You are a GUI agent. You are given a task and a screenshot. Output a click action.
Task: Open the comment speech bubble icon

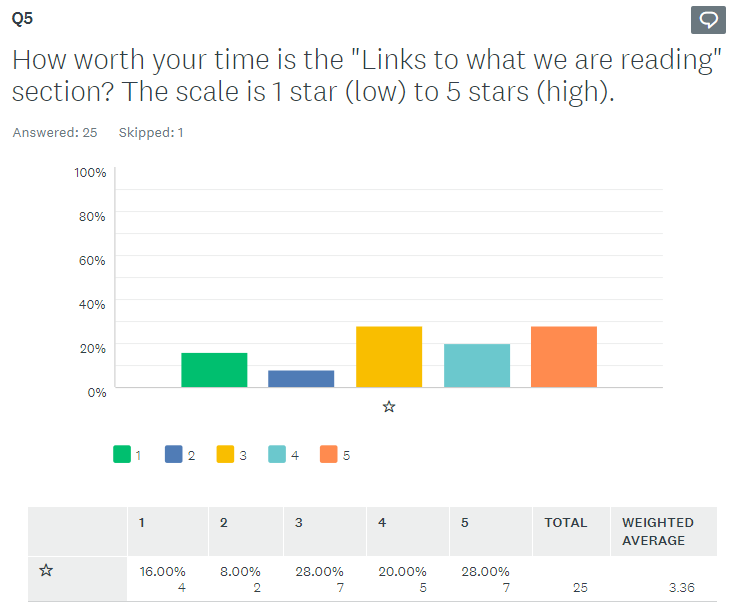coord(708,20)
